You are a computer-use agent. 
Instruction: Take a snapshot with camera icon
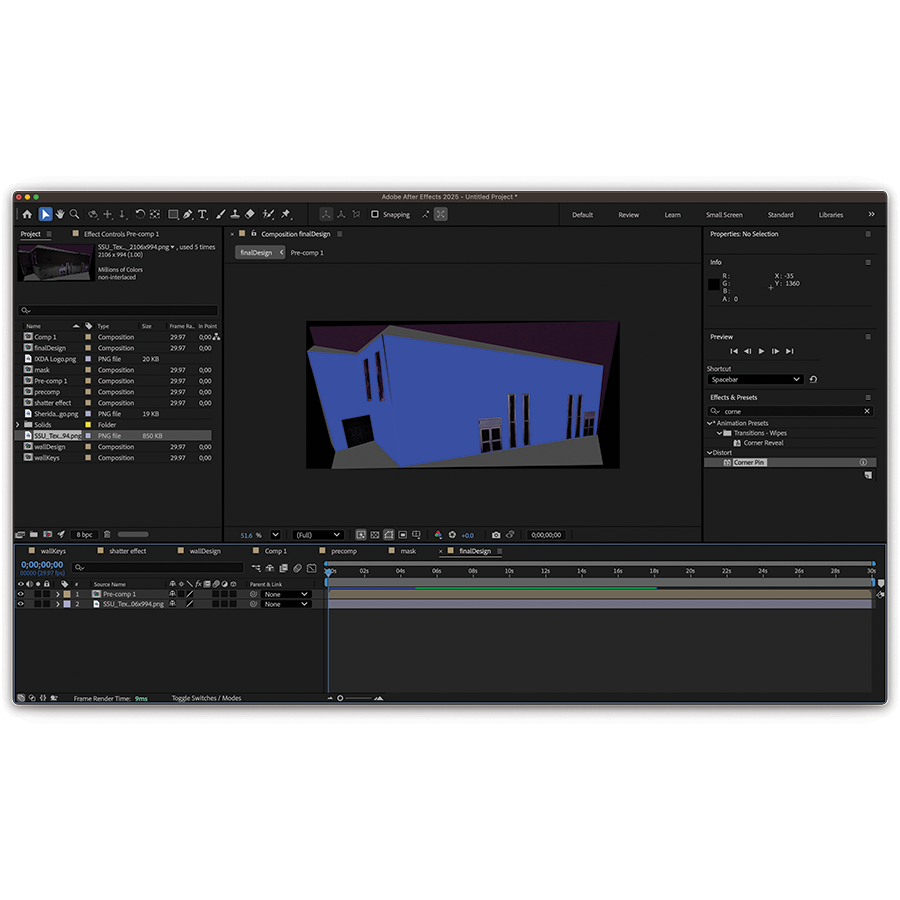point(496,535)
